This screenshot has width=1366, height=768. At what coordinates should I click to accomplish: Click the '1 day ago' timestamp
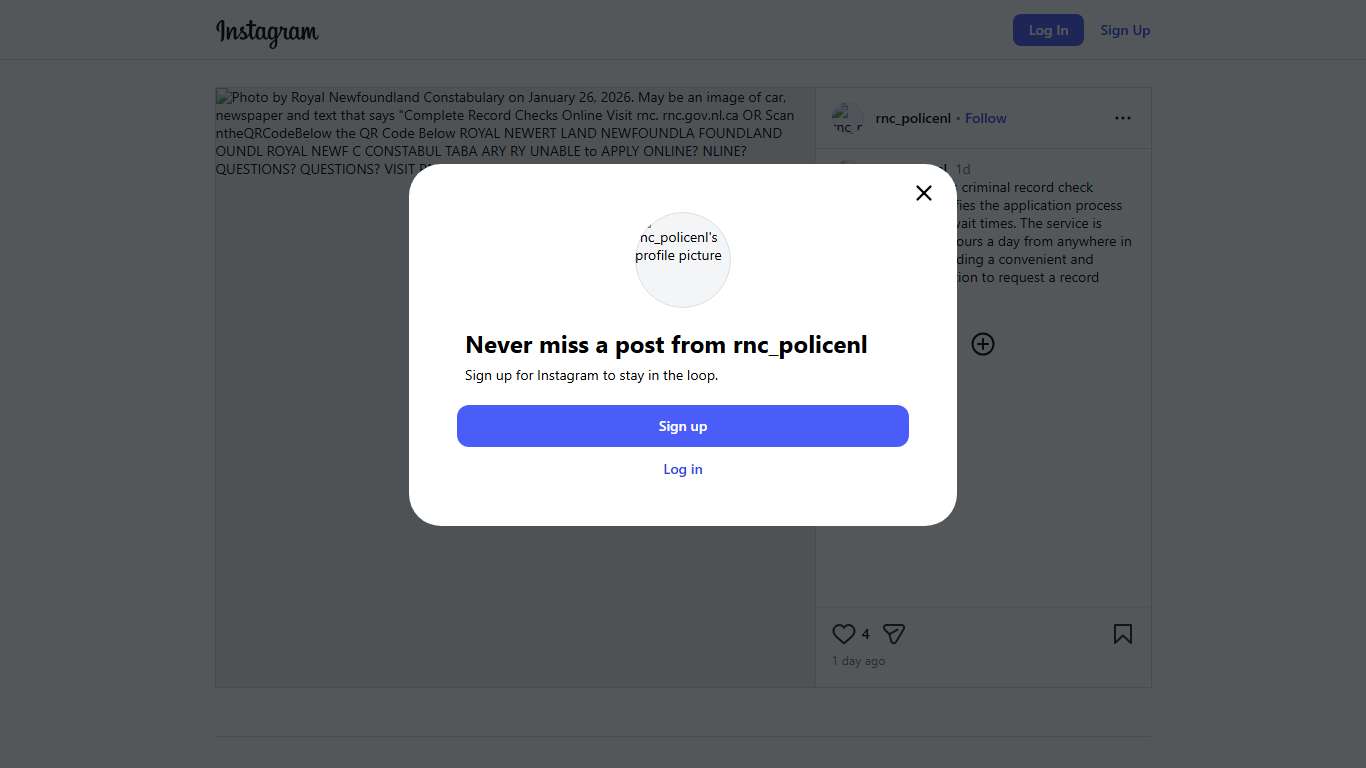(x=858, y=661)
